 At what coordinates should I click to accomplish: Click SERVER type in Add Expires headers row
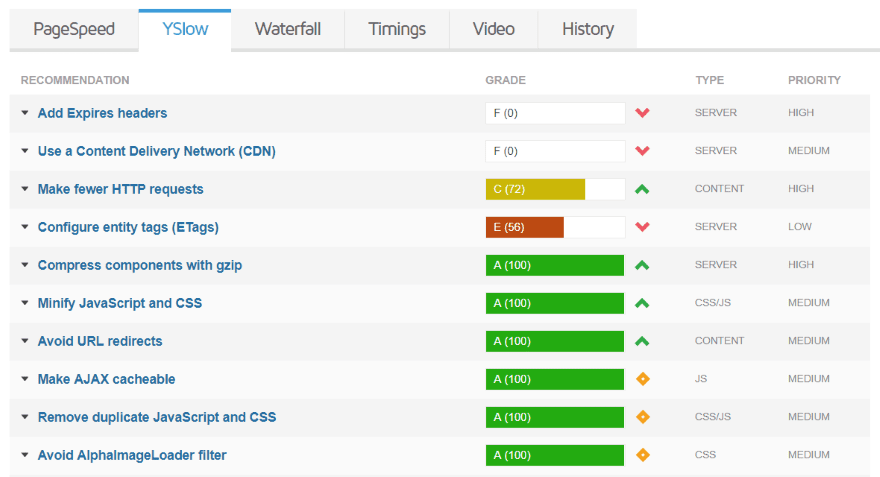[716, 113]
